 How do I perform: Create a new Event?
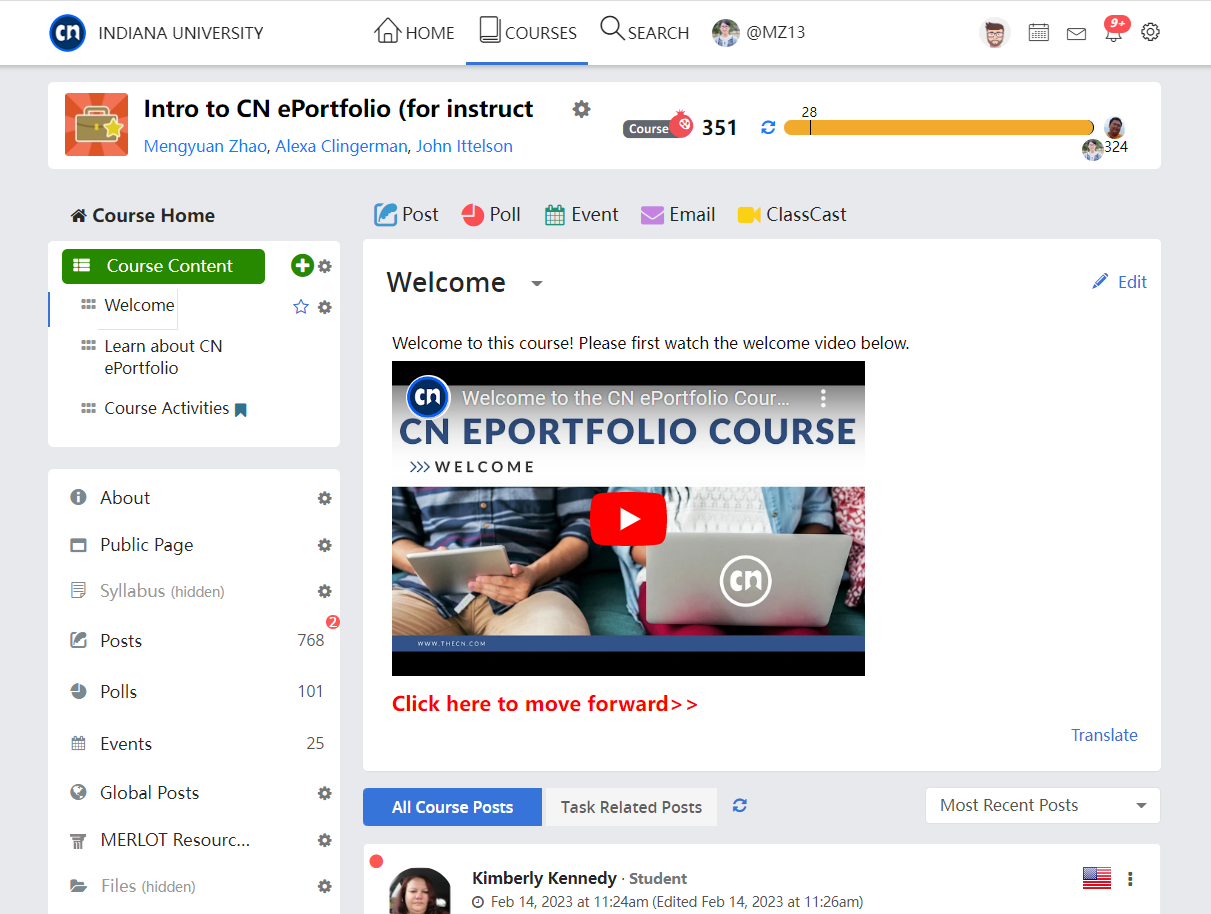(x=581, y=215)
